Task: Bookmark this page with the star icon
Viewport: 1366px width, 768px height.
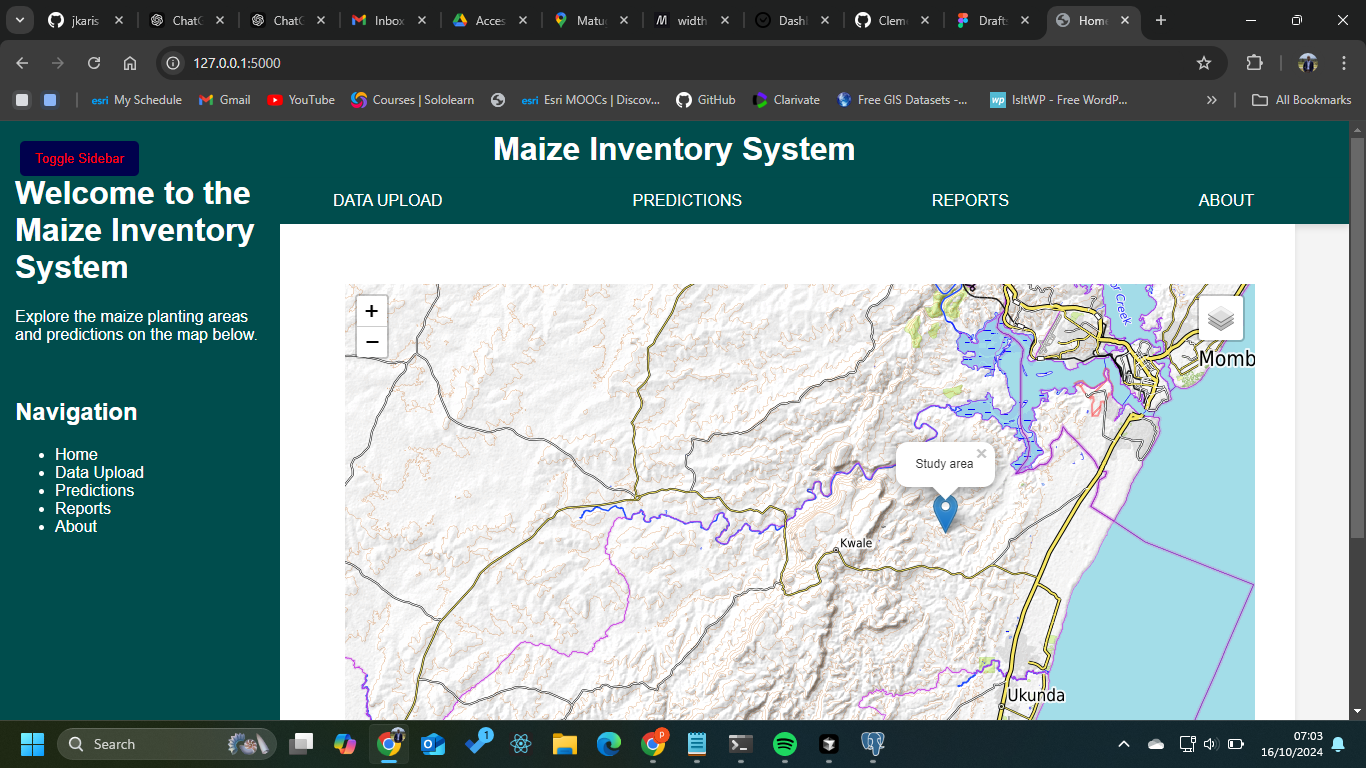Action: [x=1204, y=63]
